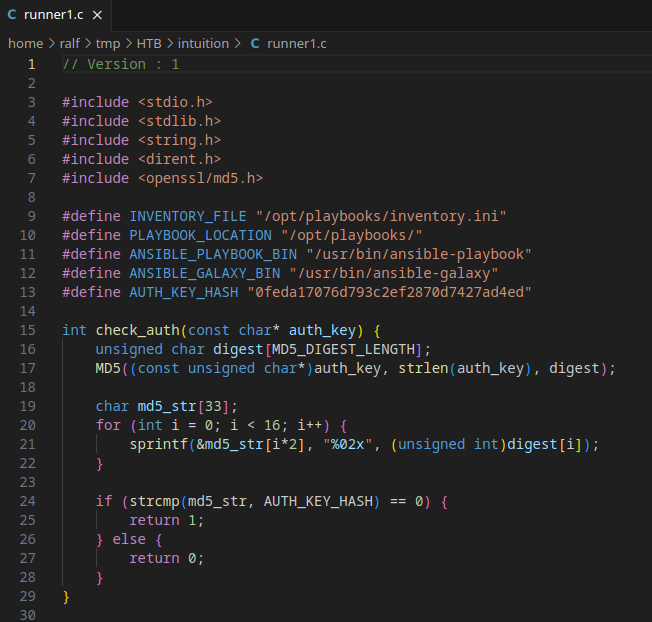The width and height of the screenshot is (652, 622).
Task: Click the <stdlib.h> include
Action: click(179, 121)
